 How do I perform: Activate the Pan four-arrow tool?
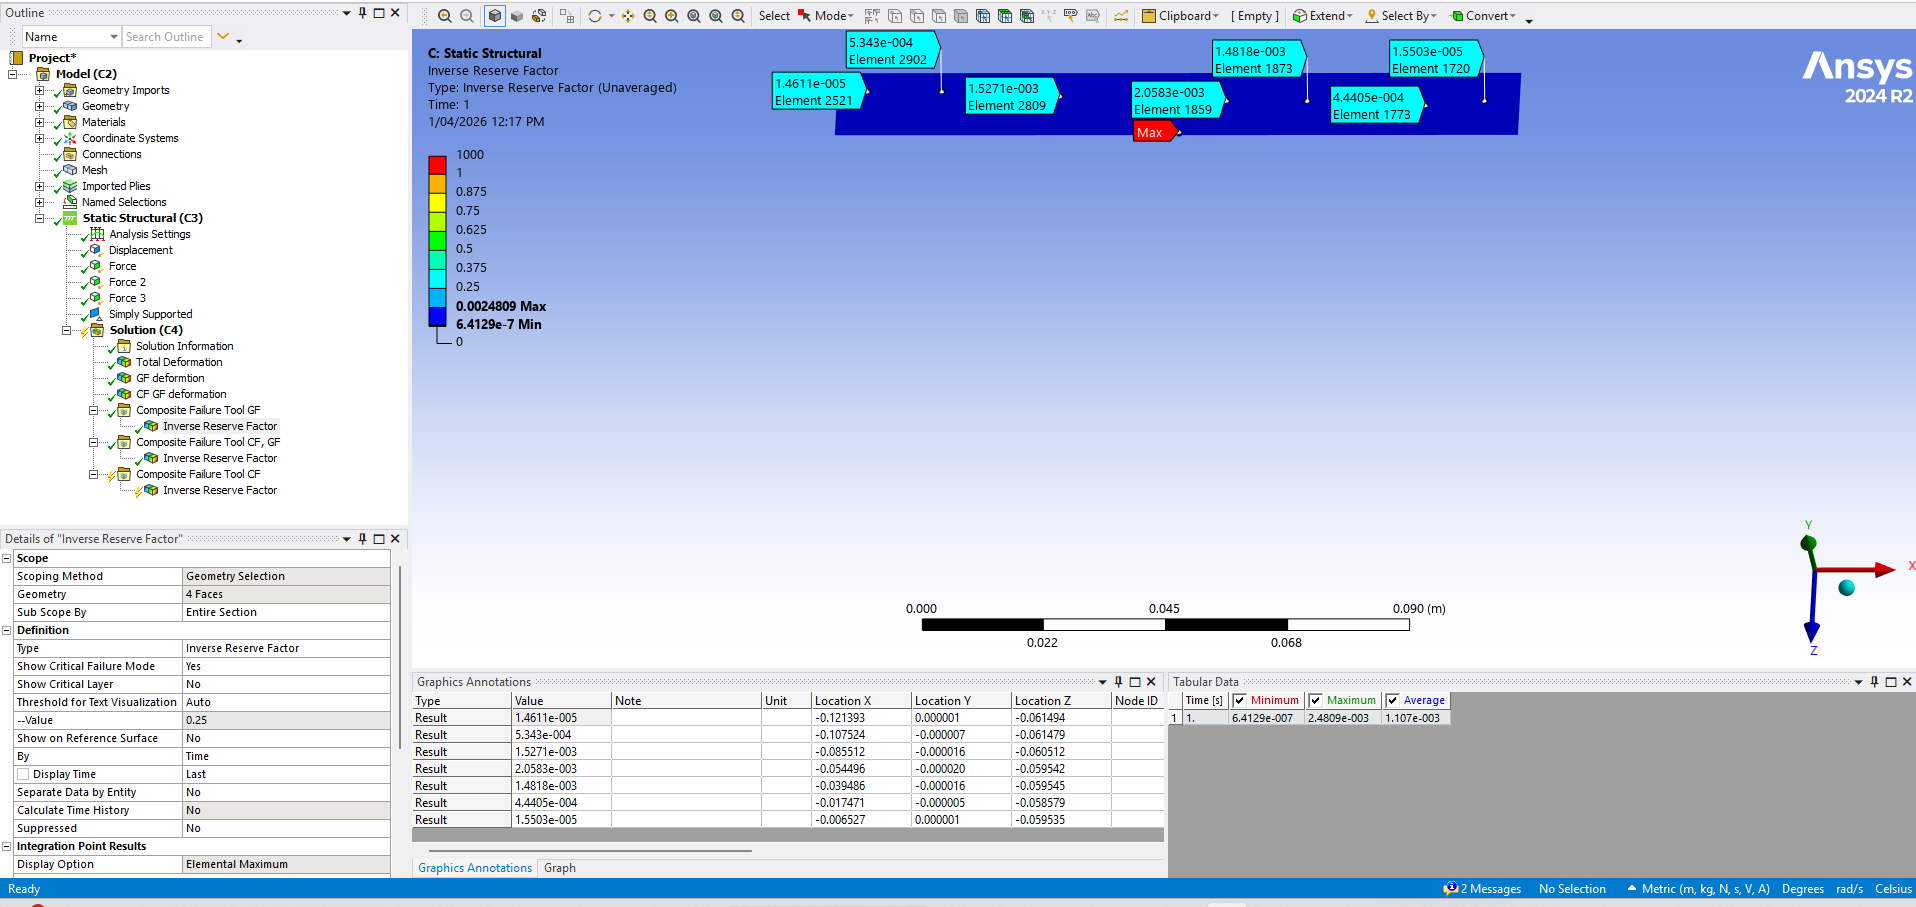(628, 16)
